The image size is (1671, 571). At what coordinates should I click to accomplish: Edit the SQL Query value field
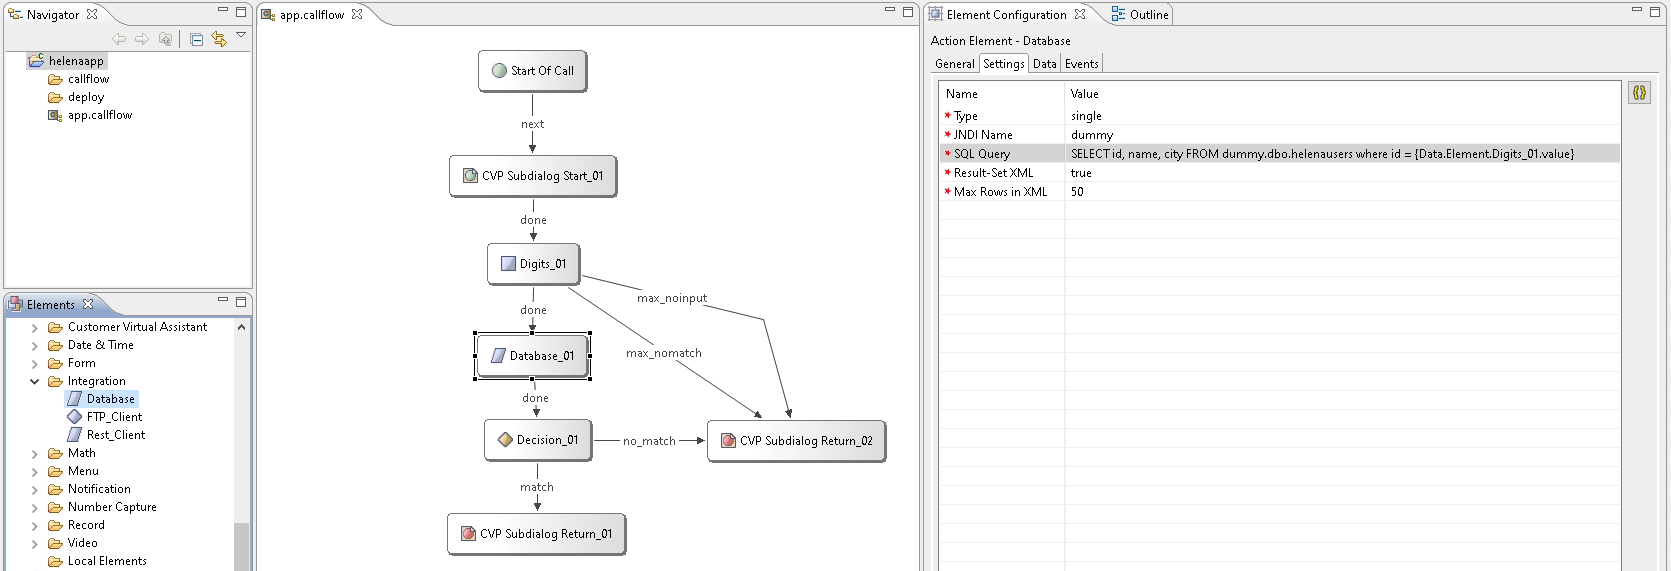[1320, 154]
